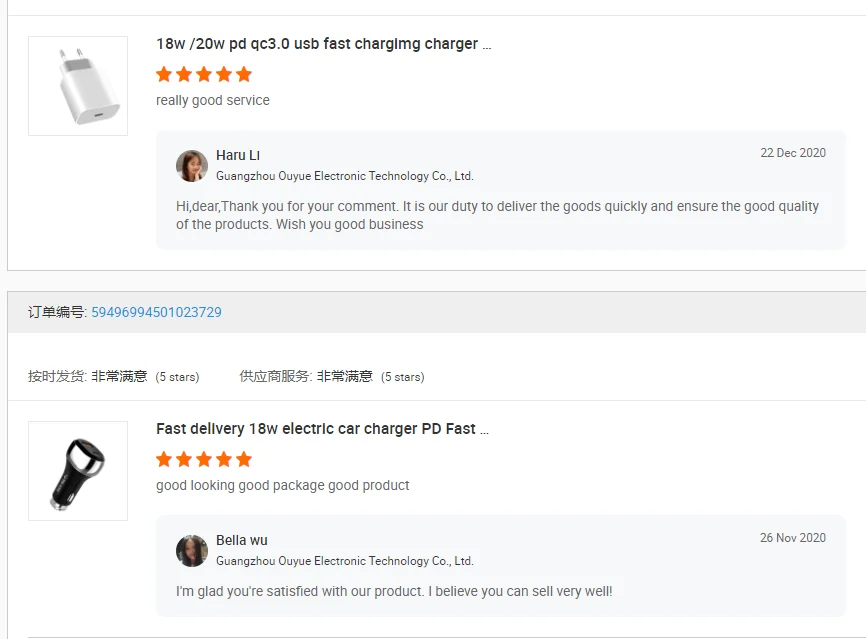Select the Bella wu reviewer name
Screen dimensions: 866x639
242,540
